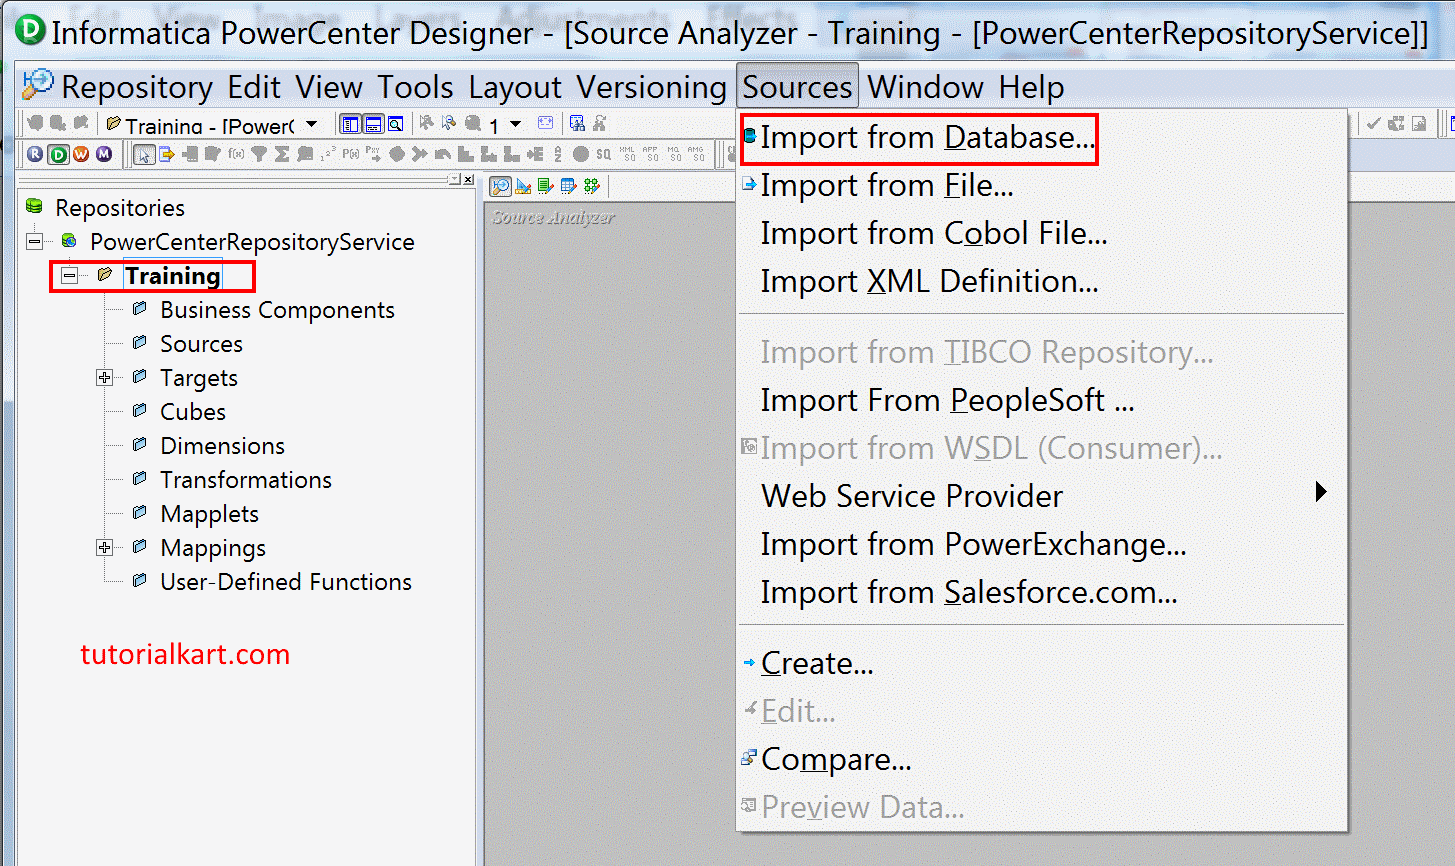The height and width of the screenshot is (866, 1455).
Task: Select Import from Salesforce.com entry
Action: tap(1041, 592)
